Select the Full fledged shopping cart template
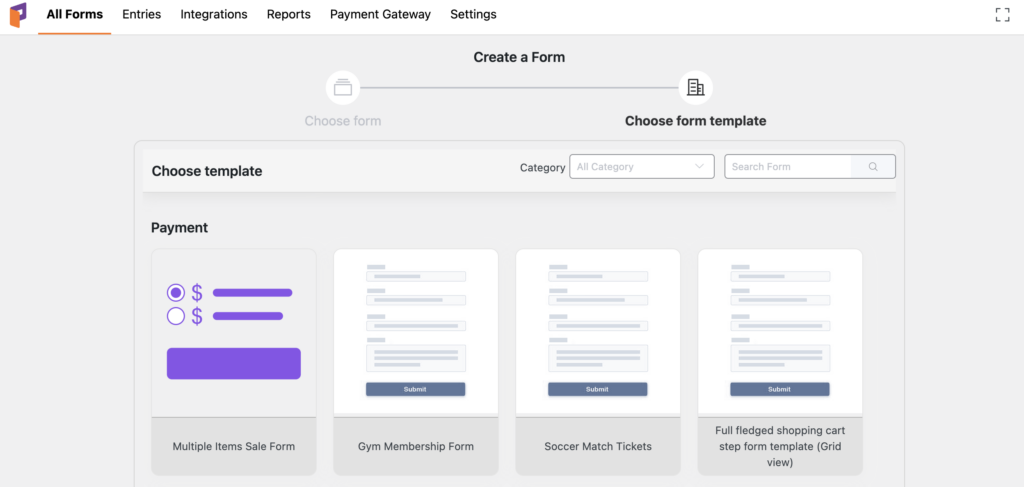The image size is (1024, 487). coord(780,361)
